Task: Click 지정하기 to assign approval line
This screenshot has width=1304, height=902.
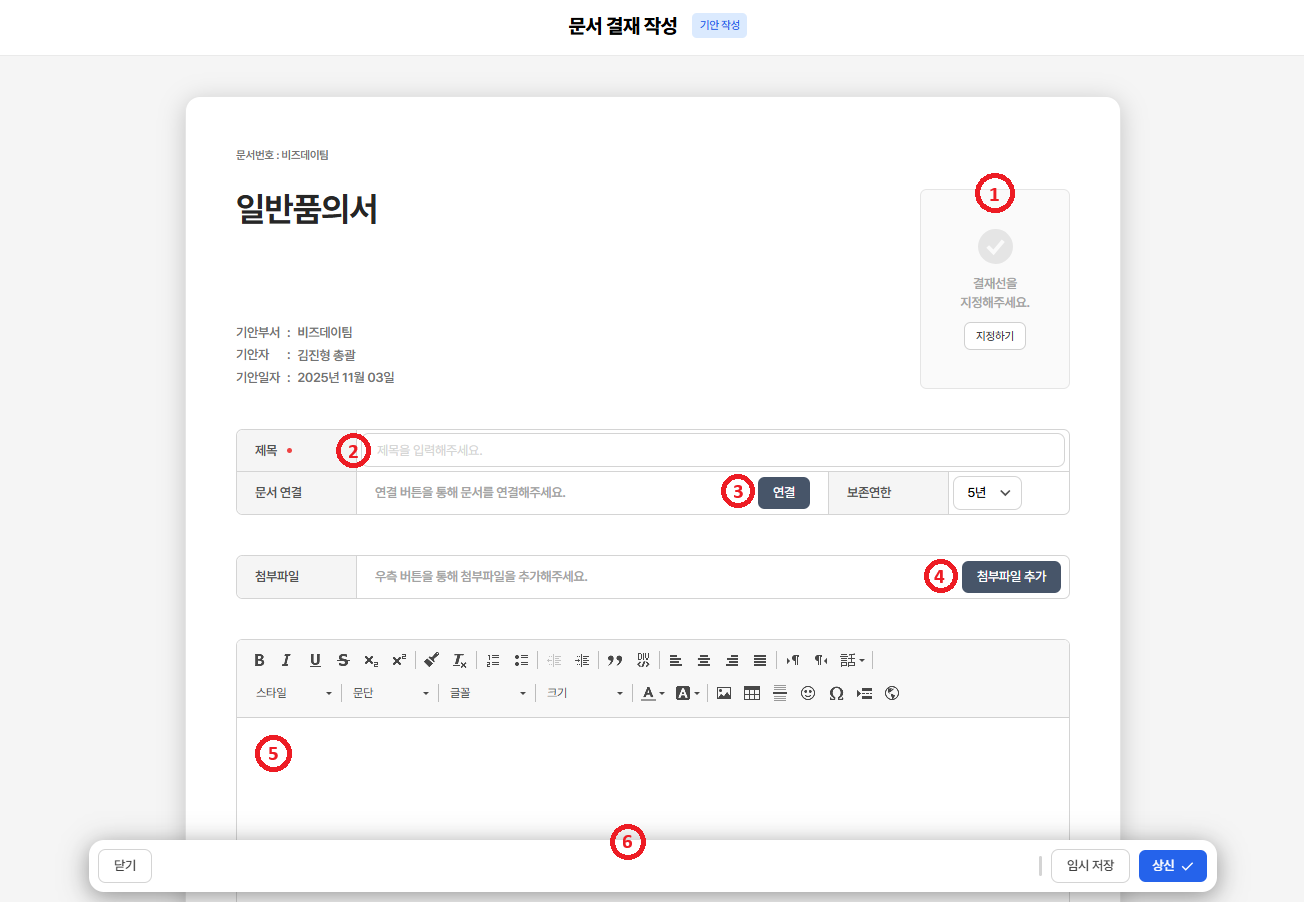Action: (x=995, y=336)
